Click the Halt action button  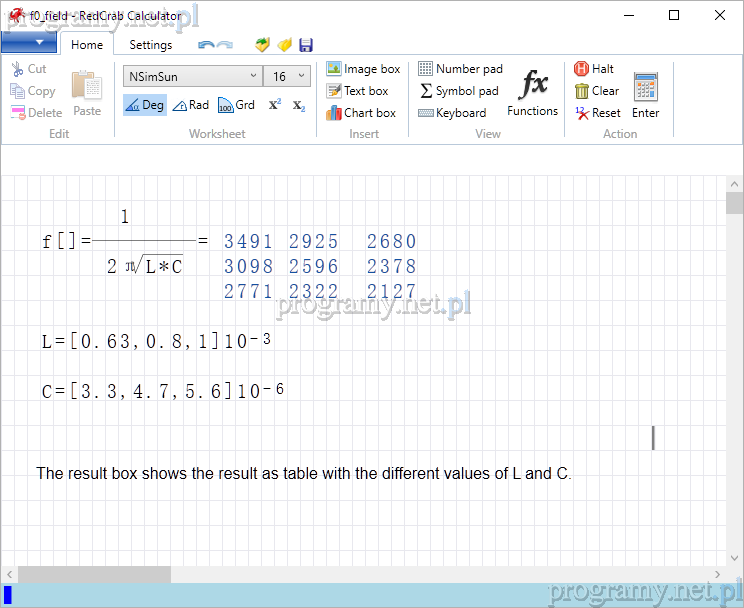pos(594,69)
